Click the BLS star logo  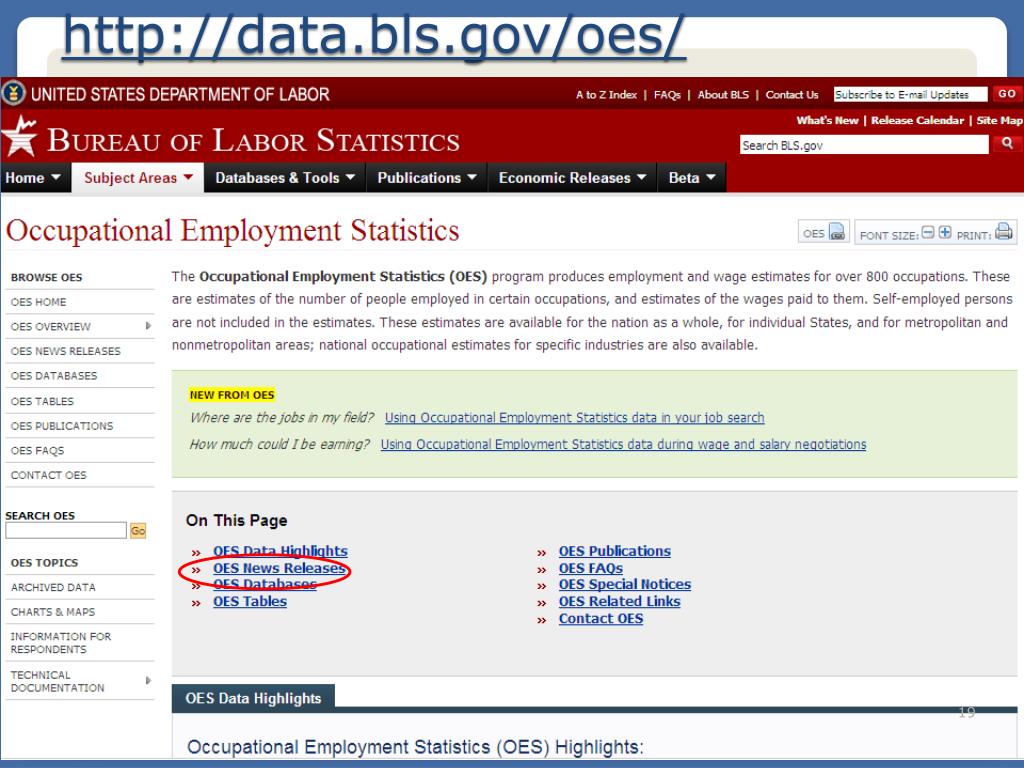(x=20, y=136)
